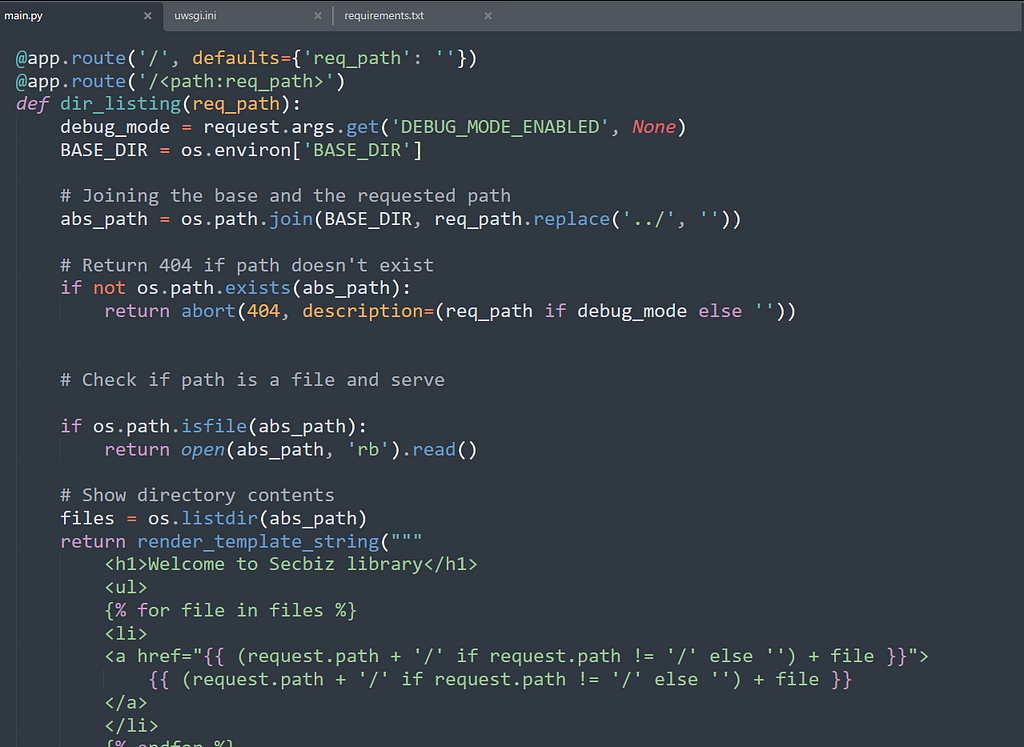Click the 'abort' function call

(208, 311)
